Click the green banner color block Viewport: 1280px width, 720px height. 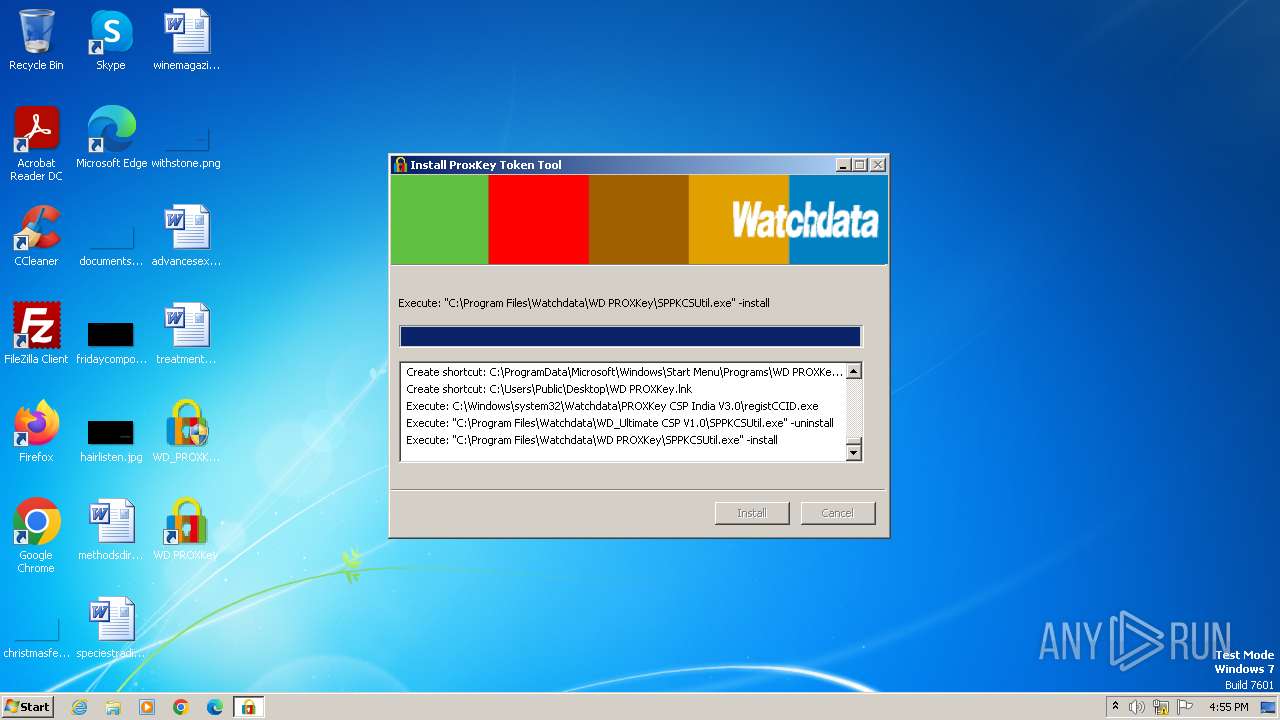[x=439, y=220]
